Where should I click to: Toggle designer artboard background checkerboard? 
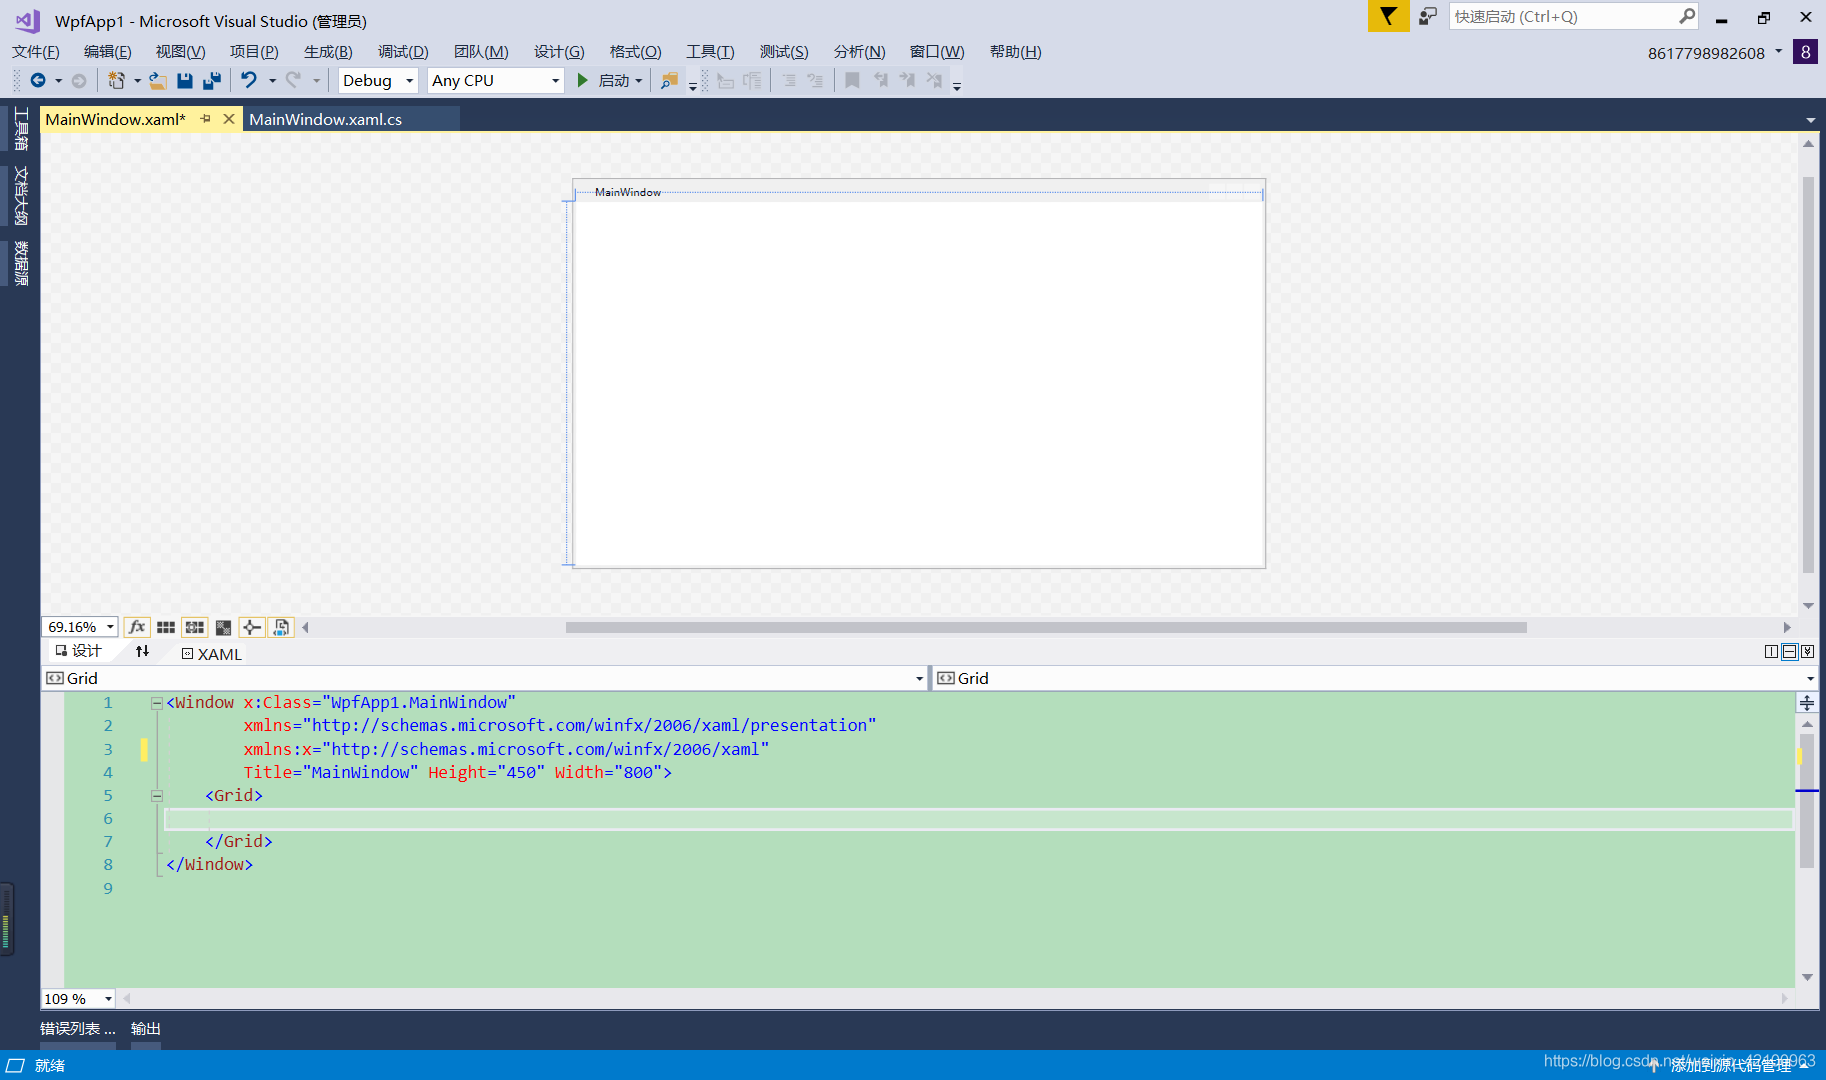(x=224, y=627)
